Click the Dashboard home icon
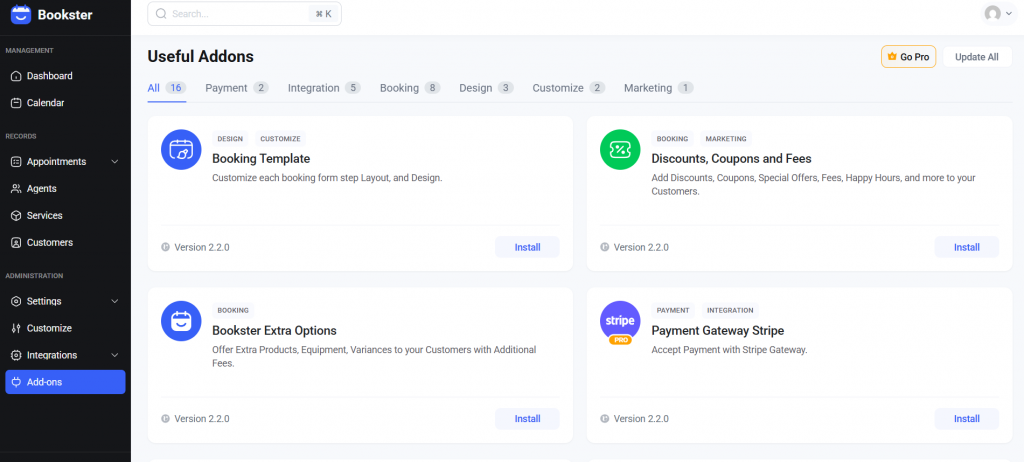1024x462 pixels. (16, 76)
